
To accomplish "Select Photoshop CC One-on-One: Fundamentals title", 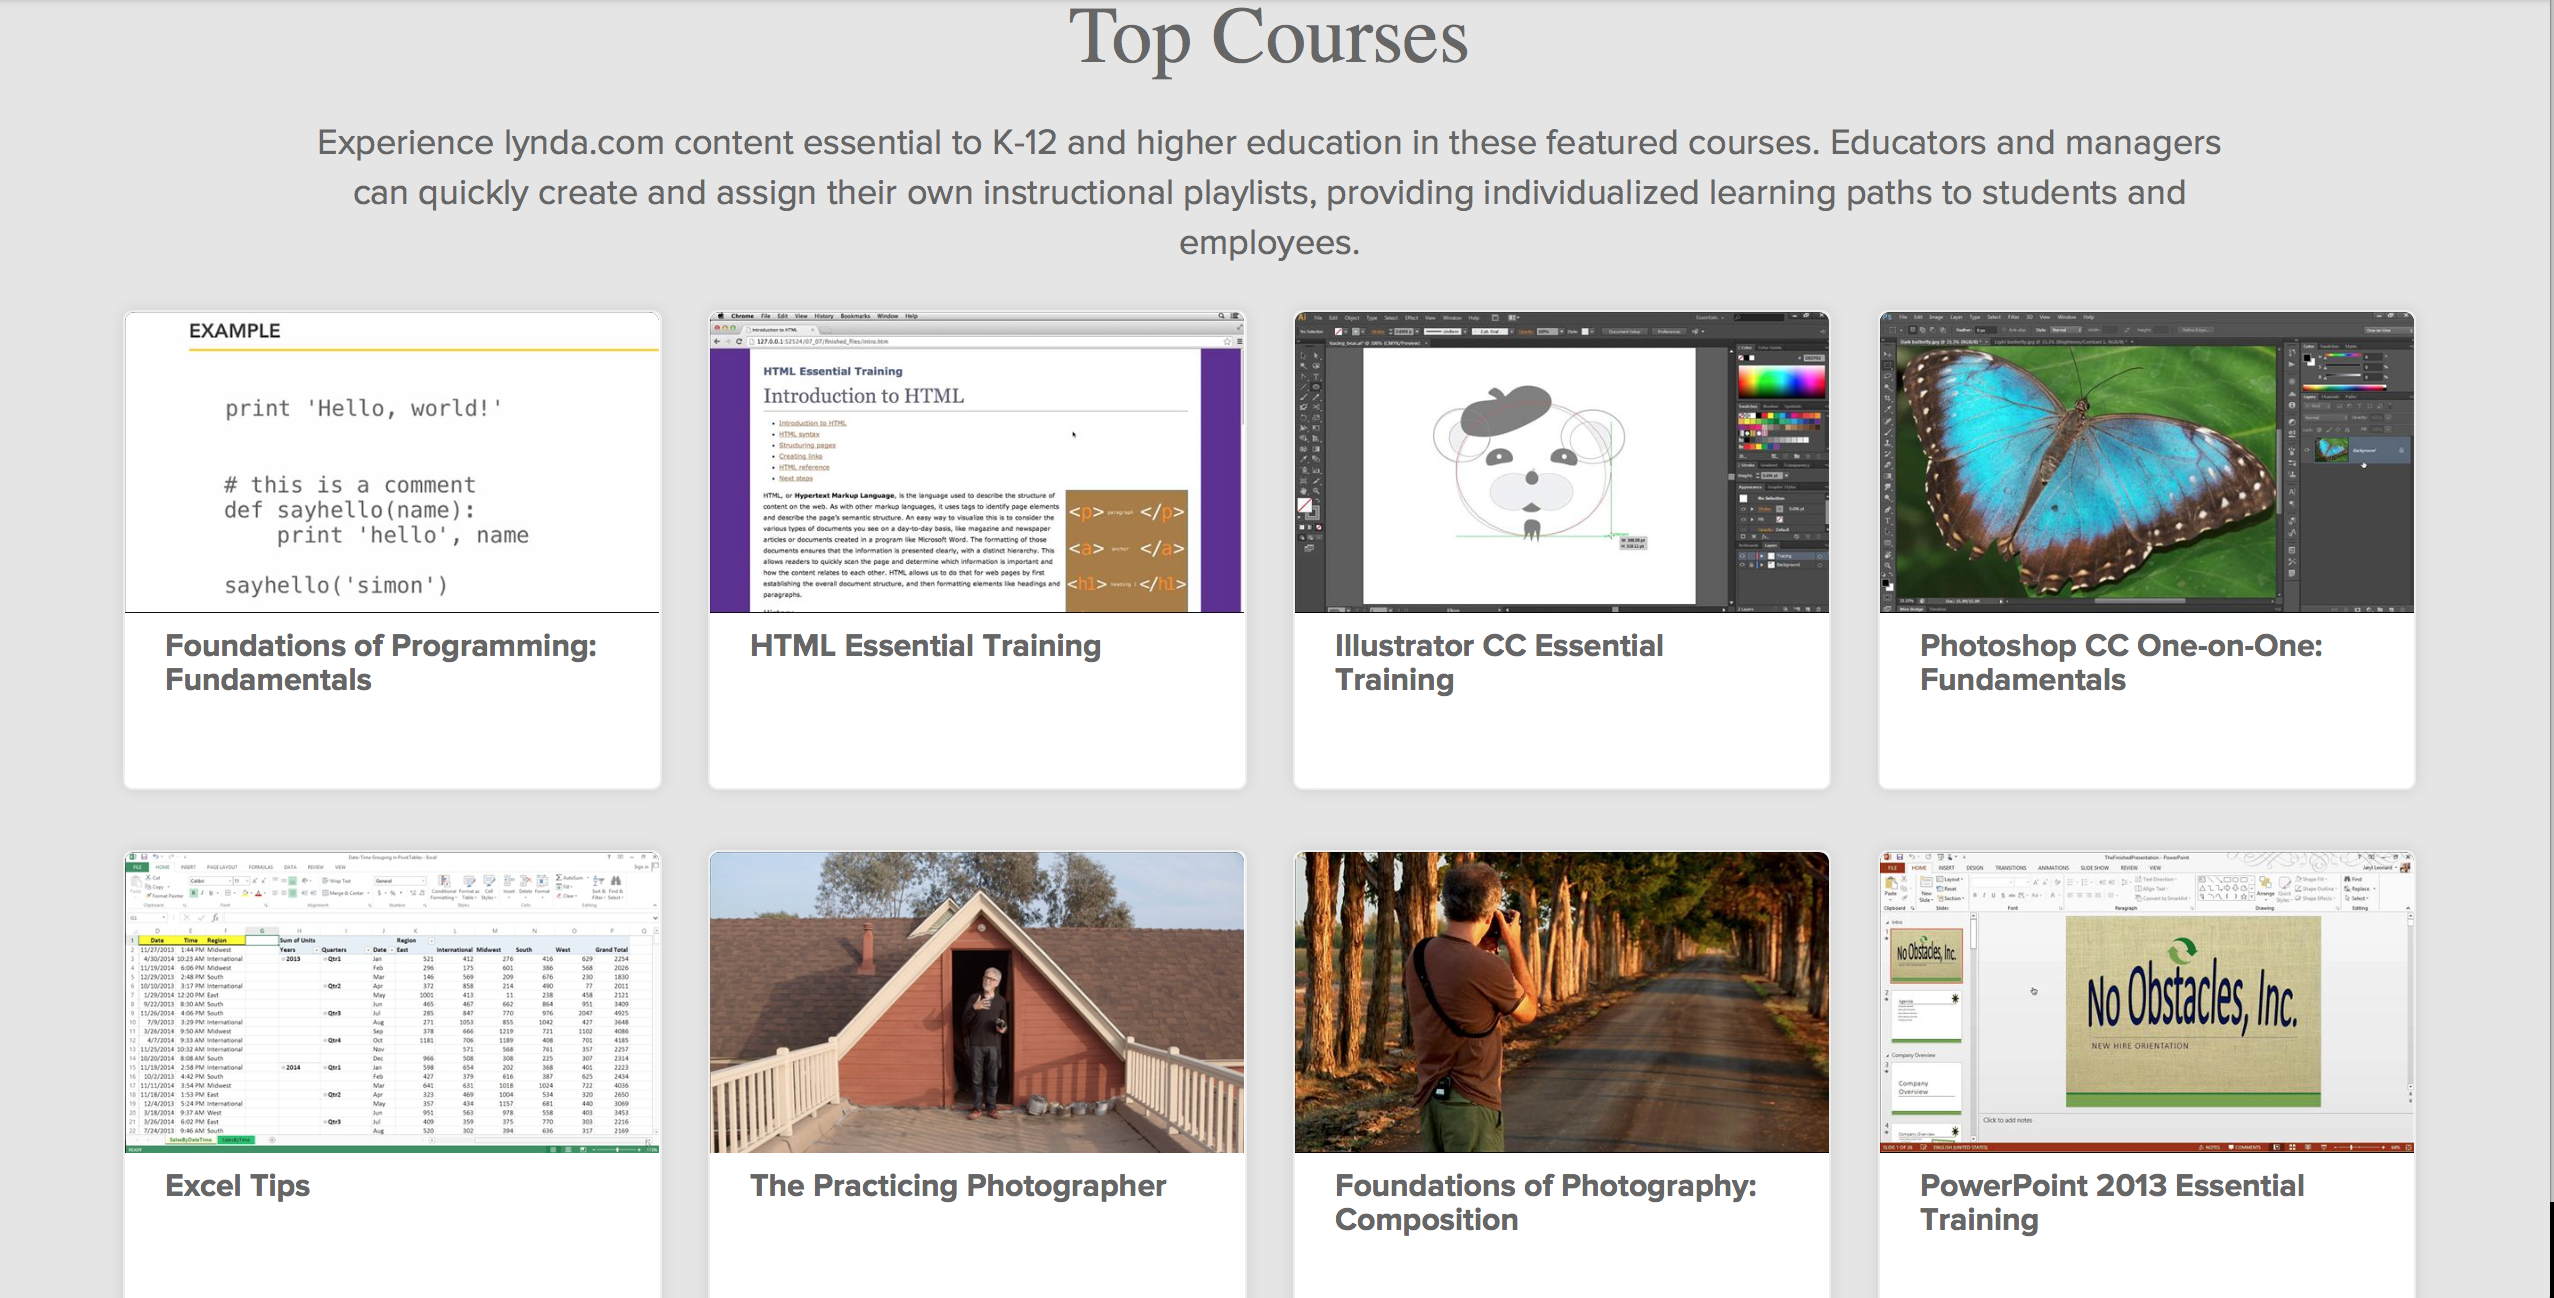I will click(2120, 662).
